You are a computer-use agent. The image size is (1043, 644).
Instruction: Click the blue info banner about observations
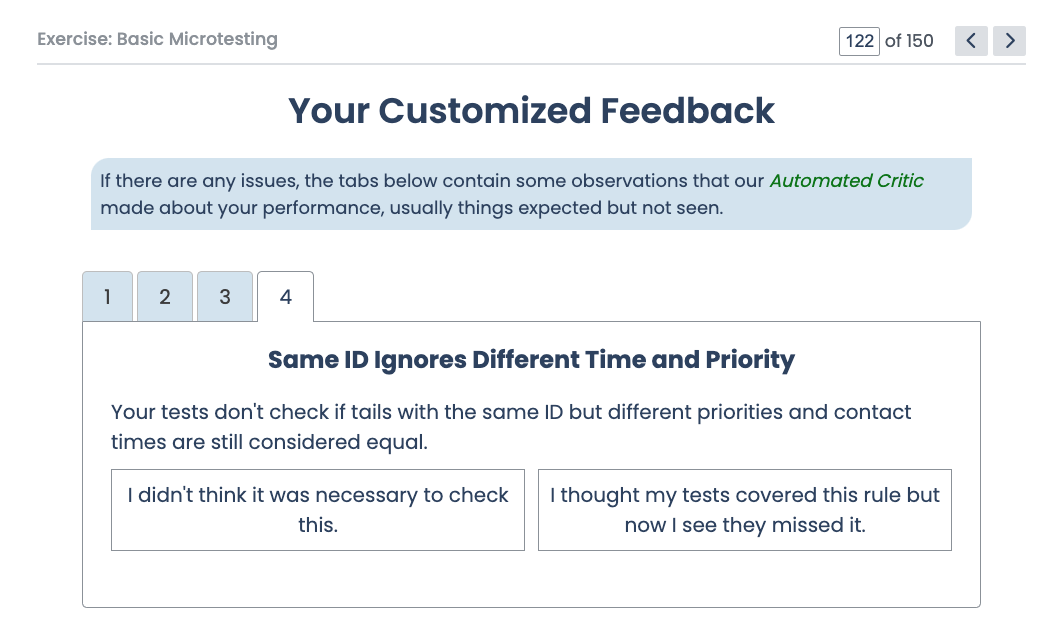(531, 194)
